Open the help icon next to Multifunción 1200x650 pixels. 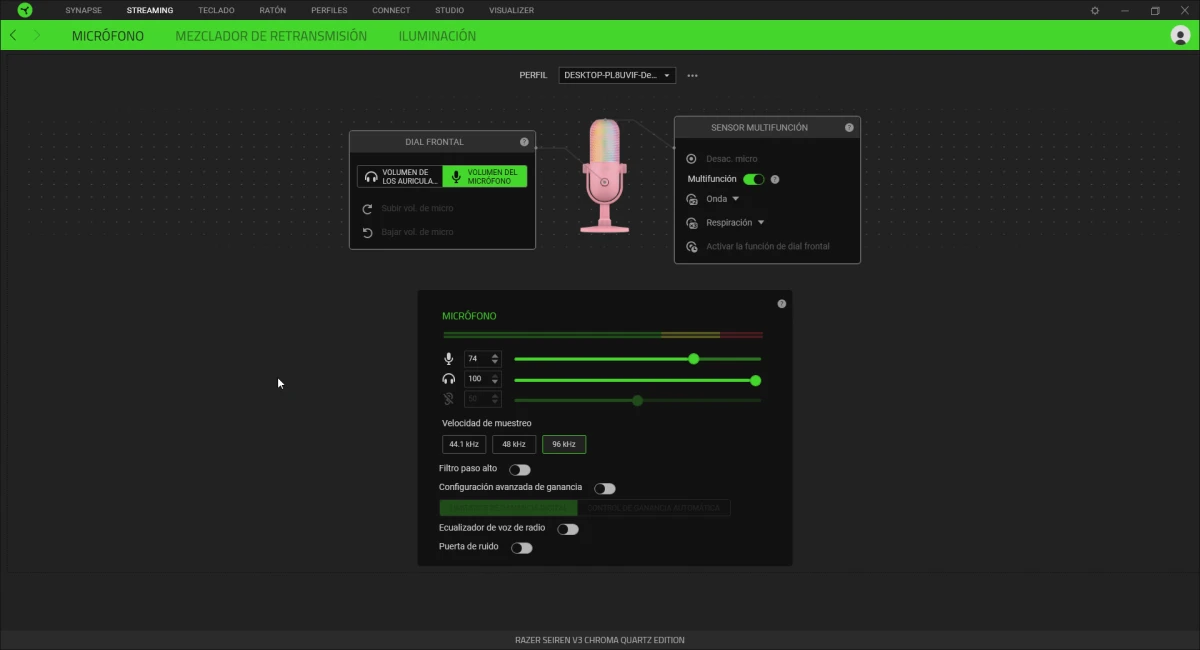click(775, 179)
